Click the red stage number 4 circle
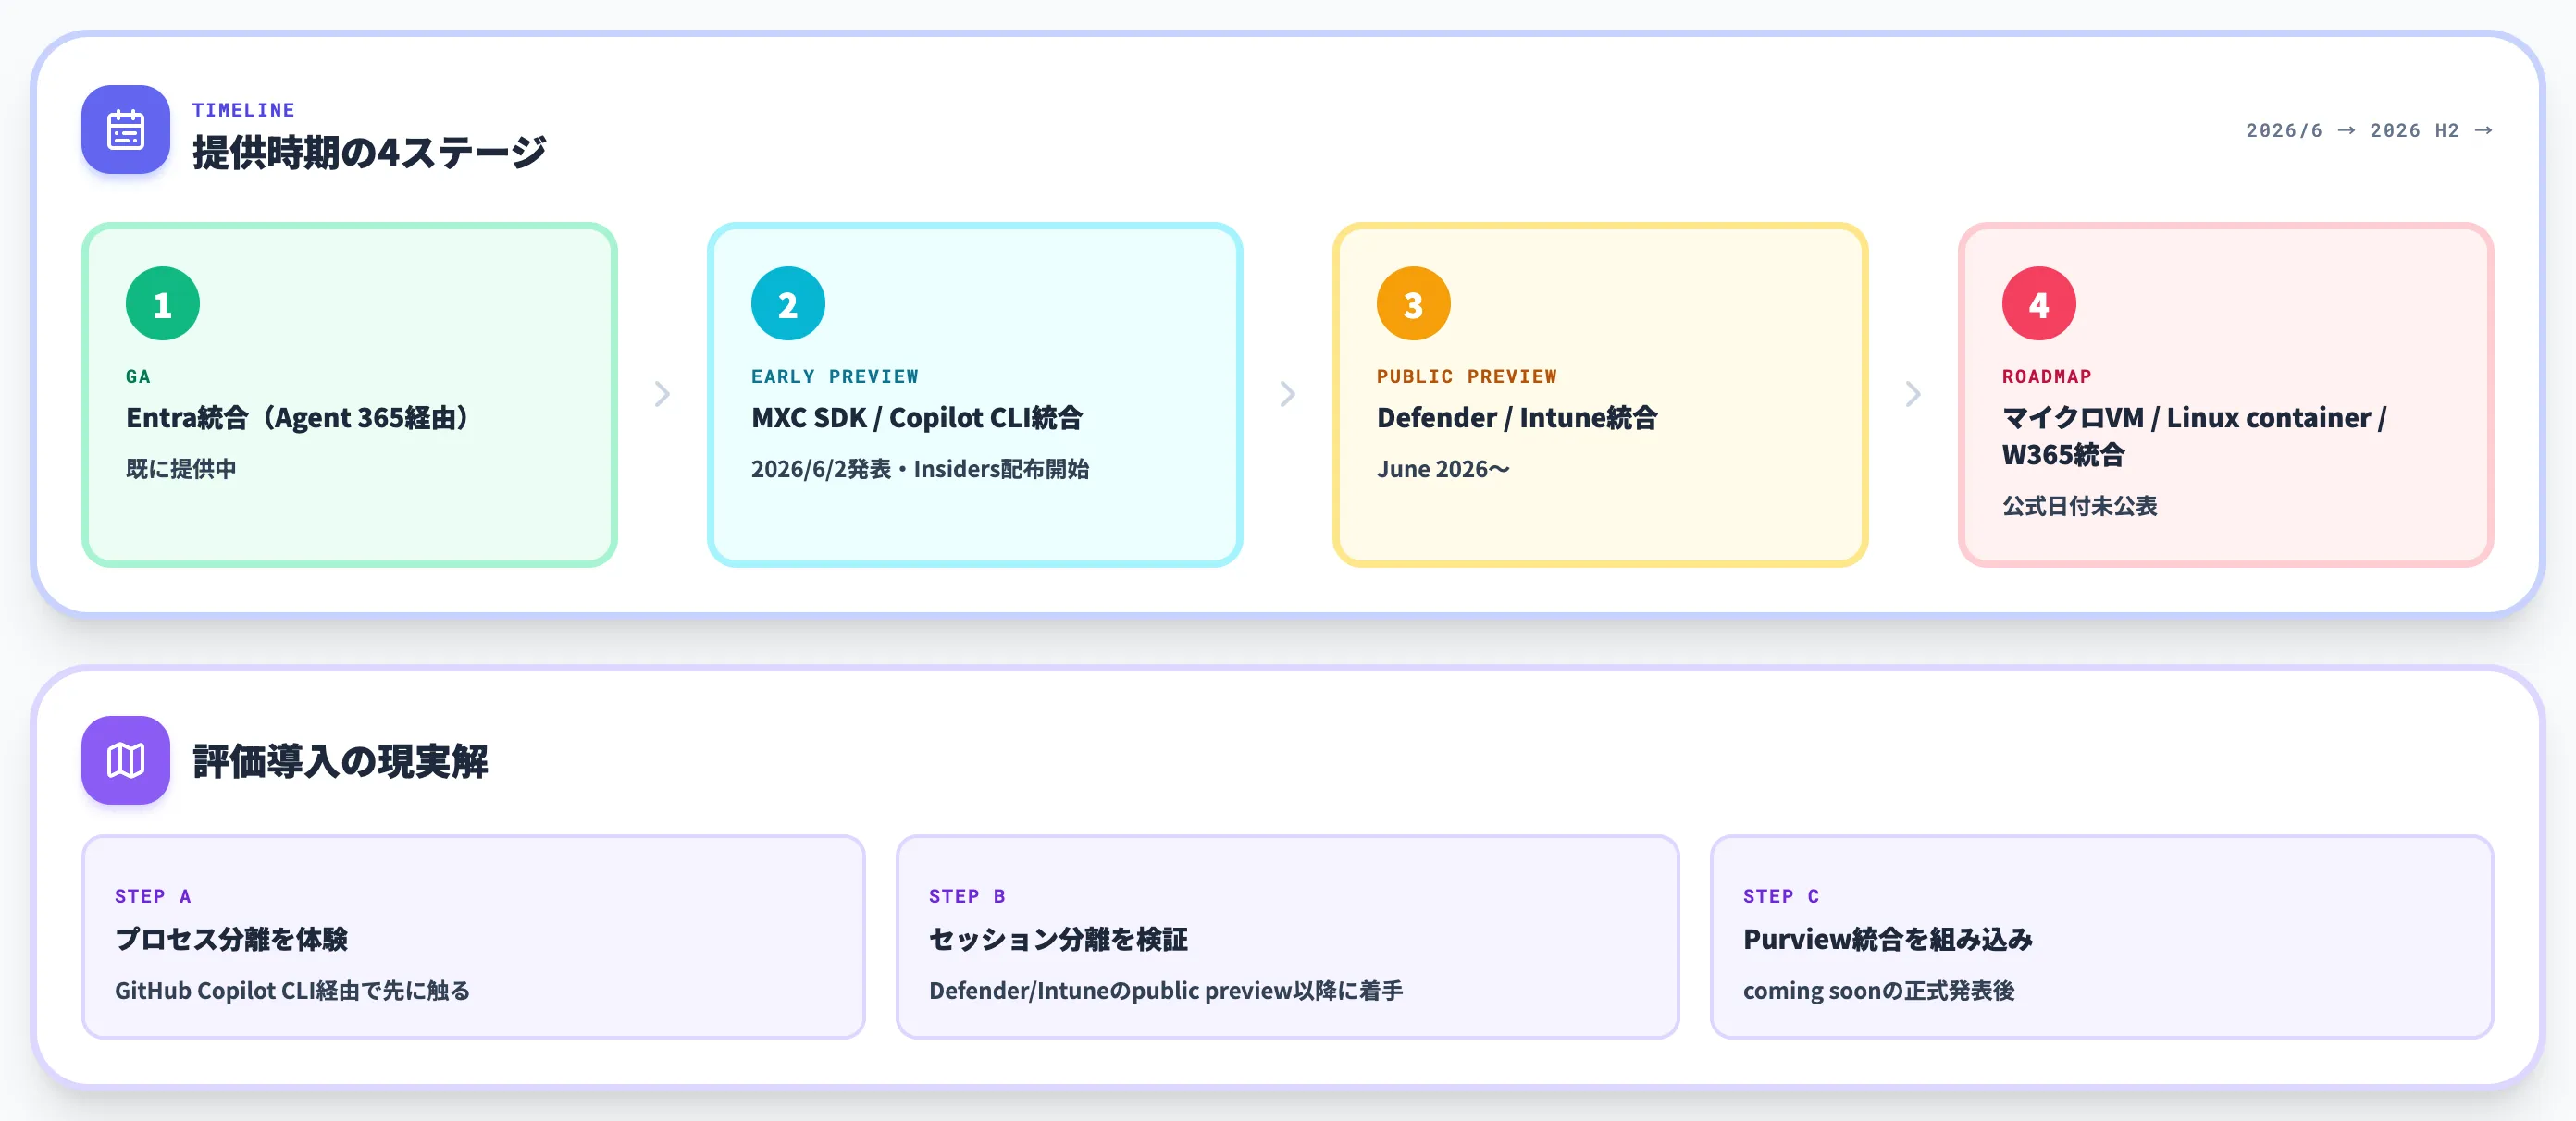 2039,304
